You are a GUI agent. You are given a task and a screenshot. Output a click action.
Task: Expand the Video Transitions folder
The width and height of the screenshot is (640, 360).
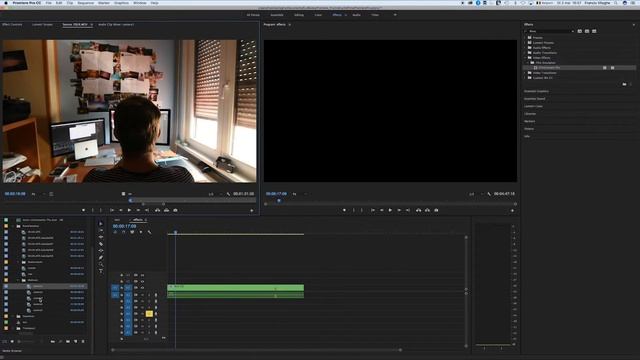(x=525, y=73)
